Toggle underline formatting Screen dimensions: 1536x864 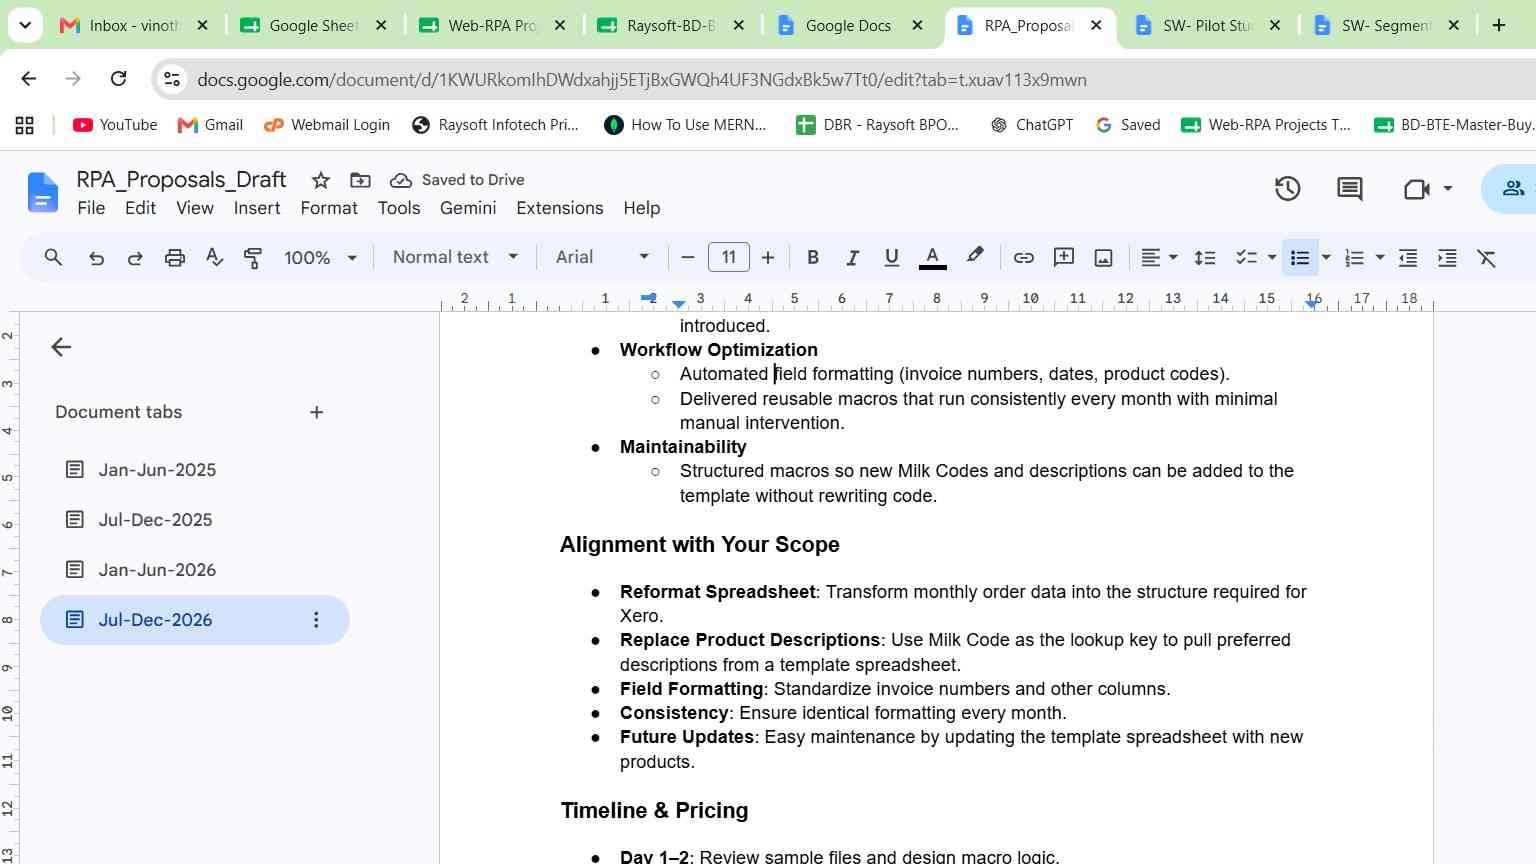click(x=891, y=258)
